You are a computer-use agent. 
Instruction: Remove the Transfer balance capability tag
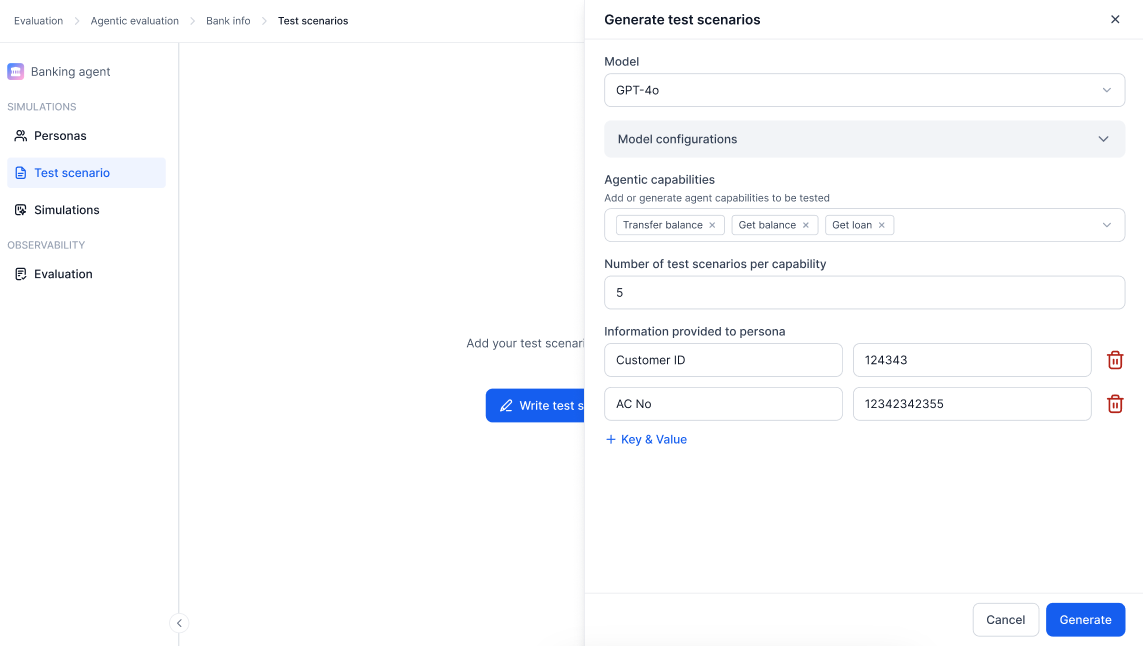click(712, 225)
